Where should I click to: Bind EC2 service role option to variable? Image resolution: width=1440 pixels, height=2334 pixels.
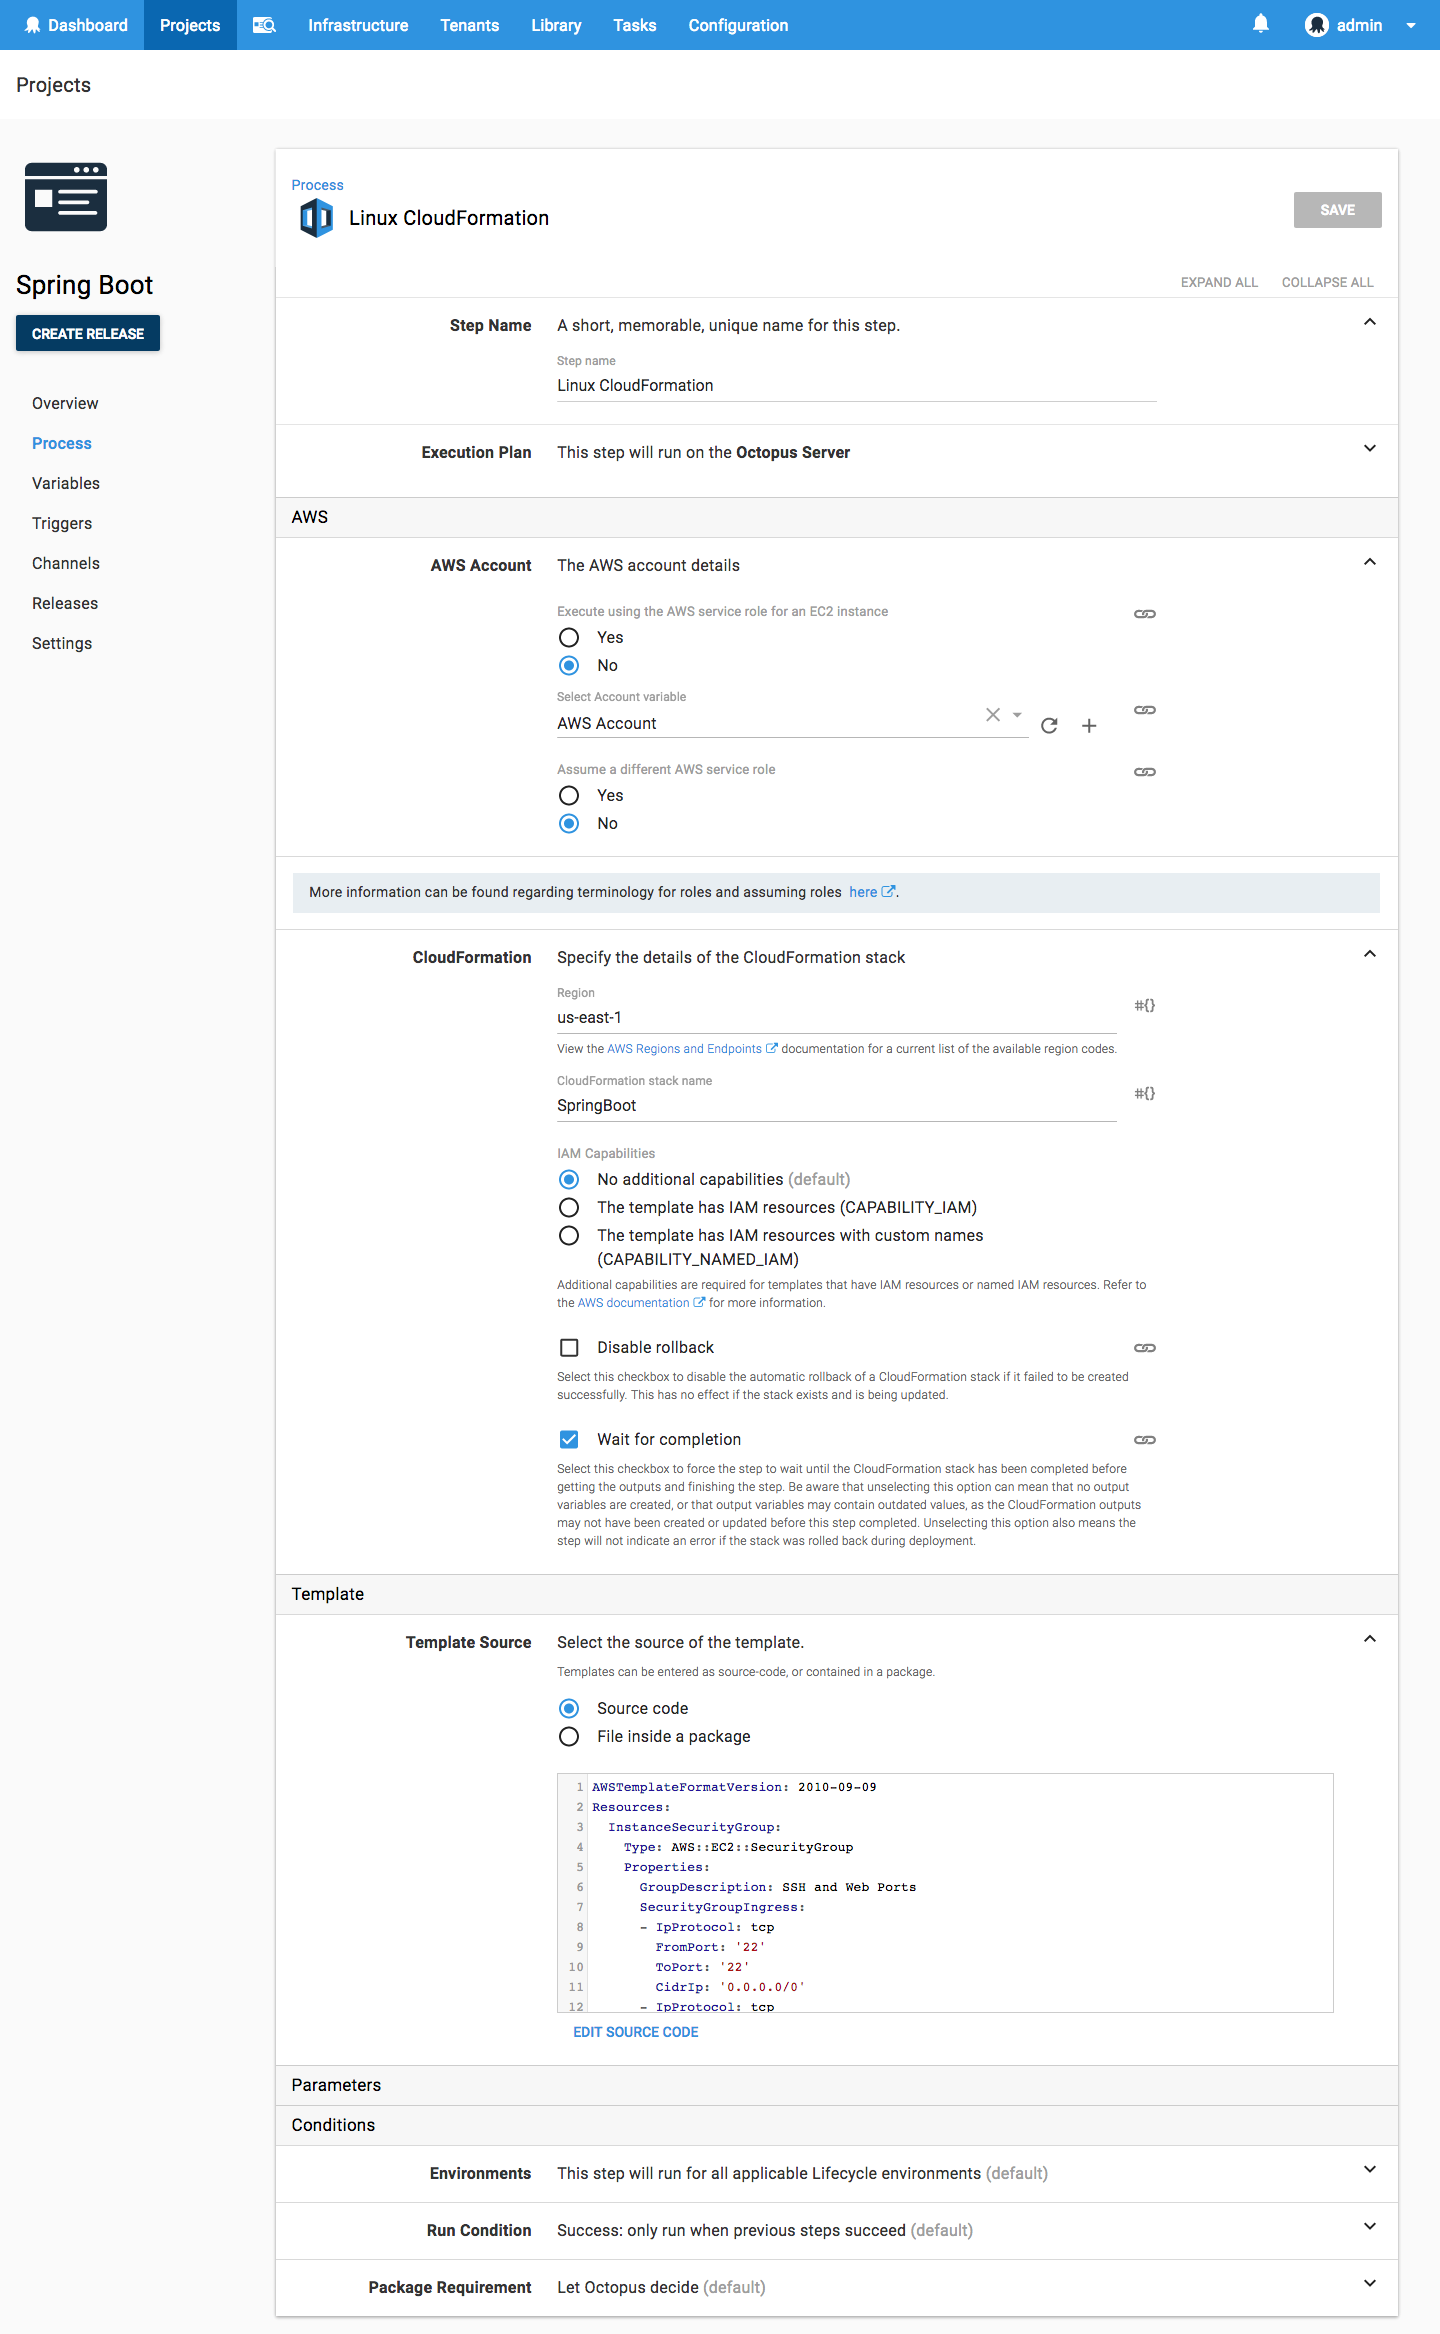click(x=1145, y=614)
